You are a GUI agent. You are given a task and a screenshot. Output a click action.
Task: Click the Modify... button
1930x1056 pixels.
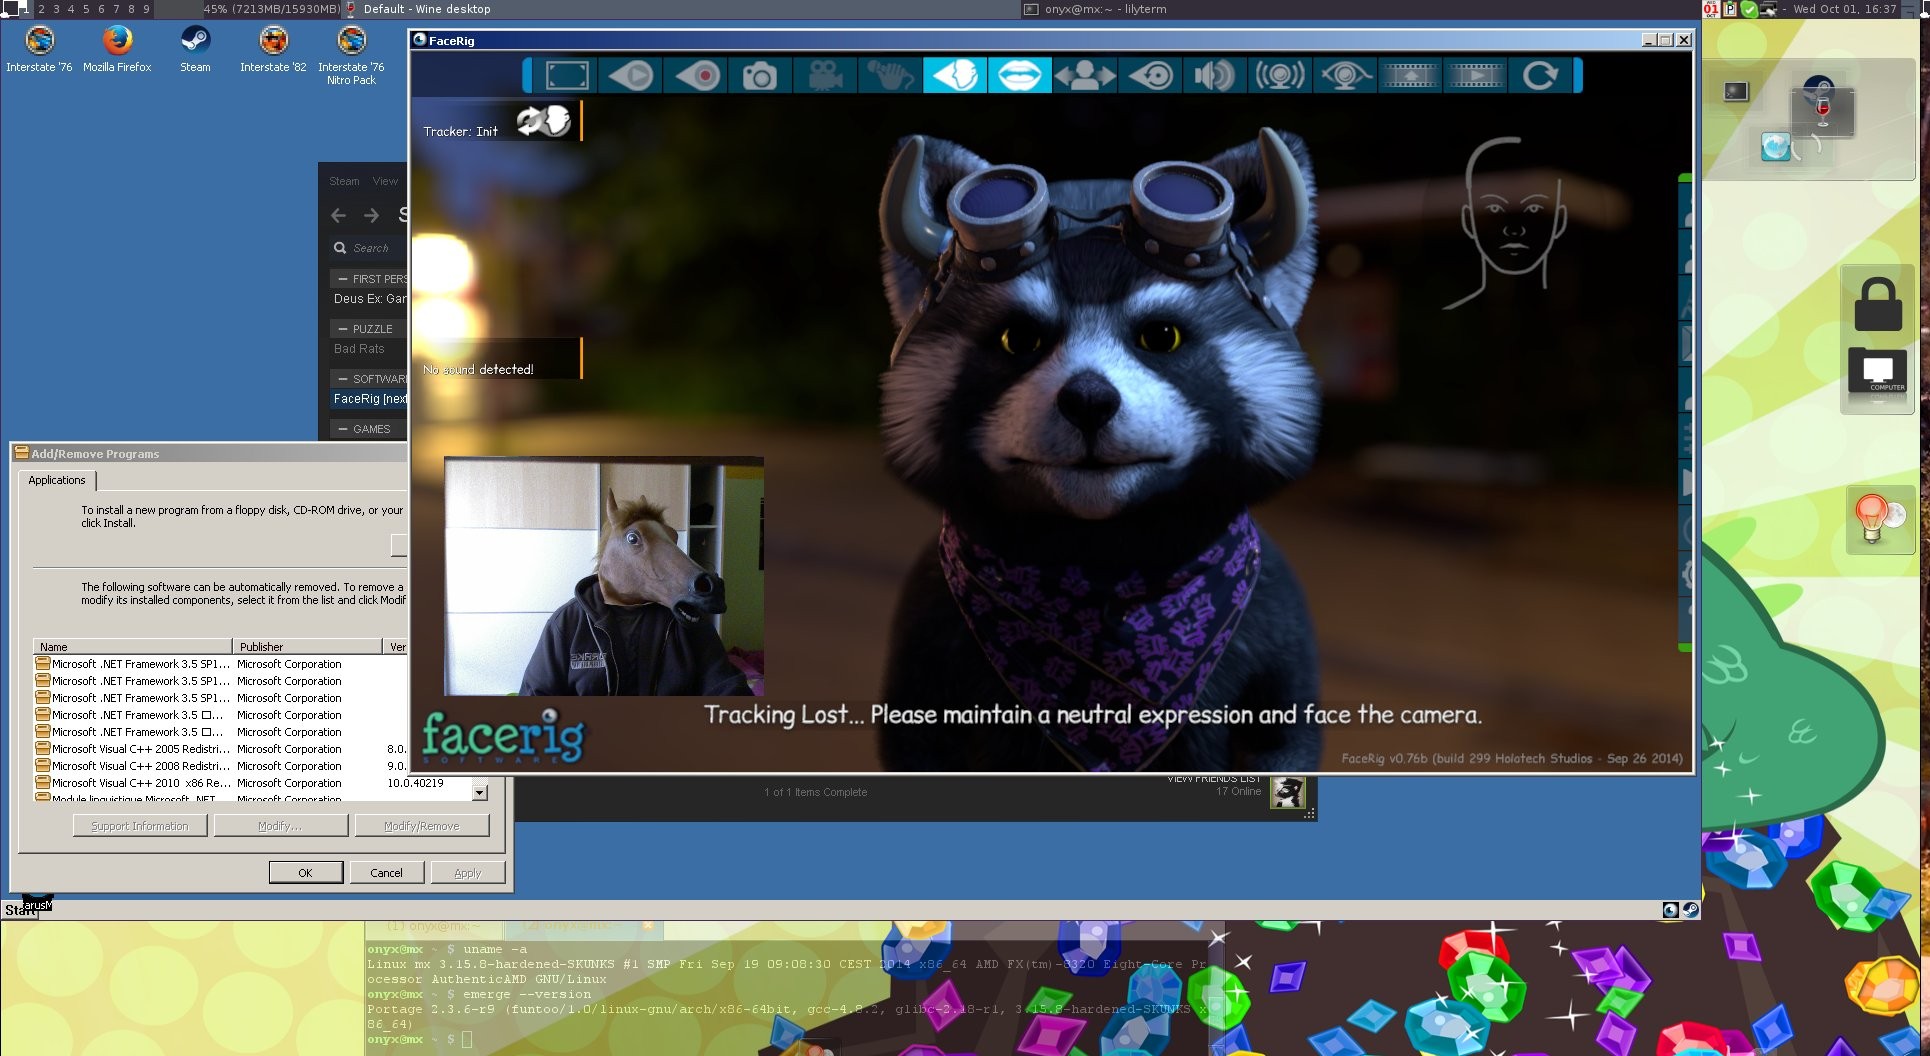click(280, 826)
